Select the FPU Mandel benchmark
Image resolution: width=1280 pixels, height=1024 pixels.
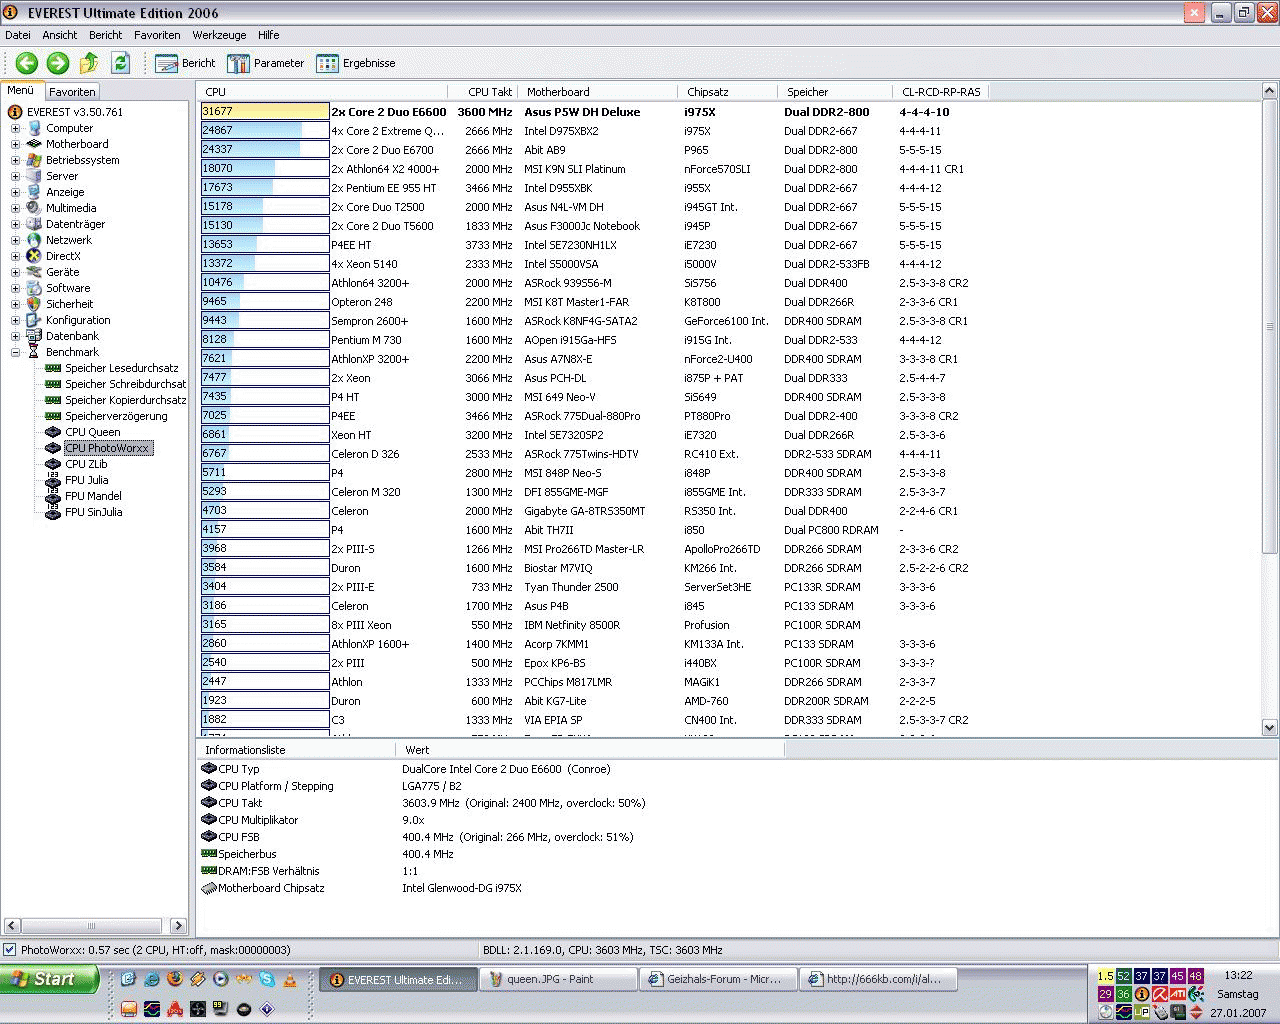click(x=94, y=496)
